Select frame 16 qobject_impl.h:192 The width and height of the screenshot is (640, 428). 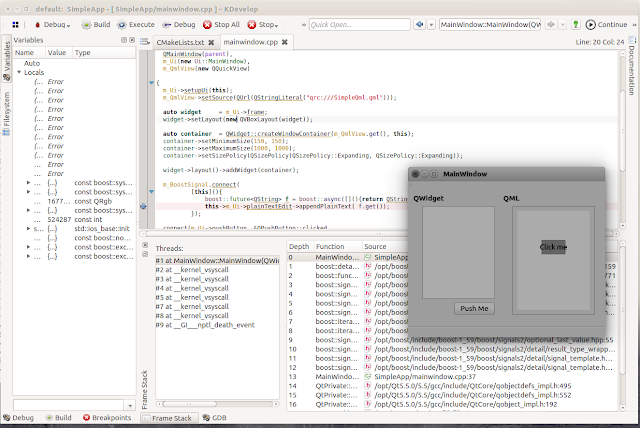(452, 404)
